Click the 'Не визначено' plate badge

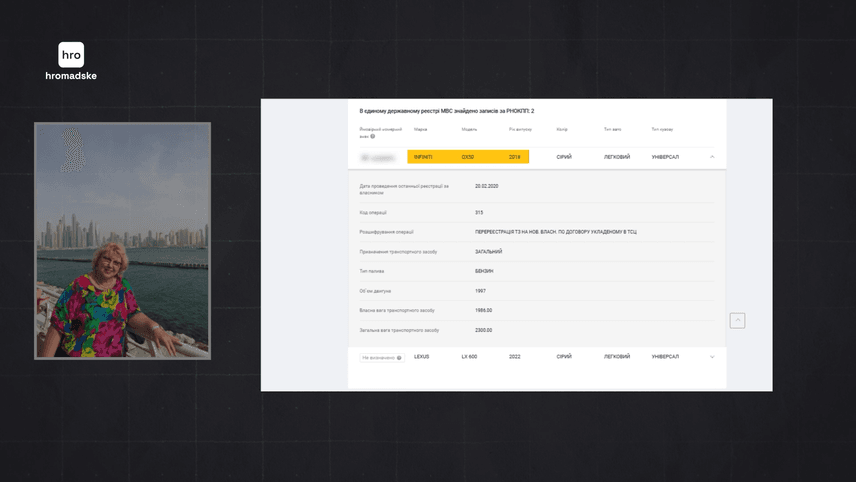pyautogui.click(x=378, y=357)
